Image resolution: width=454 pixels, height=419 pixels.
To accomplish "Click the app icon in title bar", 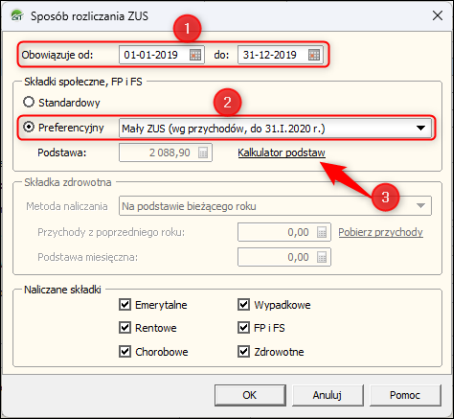I will click(17, 16).
